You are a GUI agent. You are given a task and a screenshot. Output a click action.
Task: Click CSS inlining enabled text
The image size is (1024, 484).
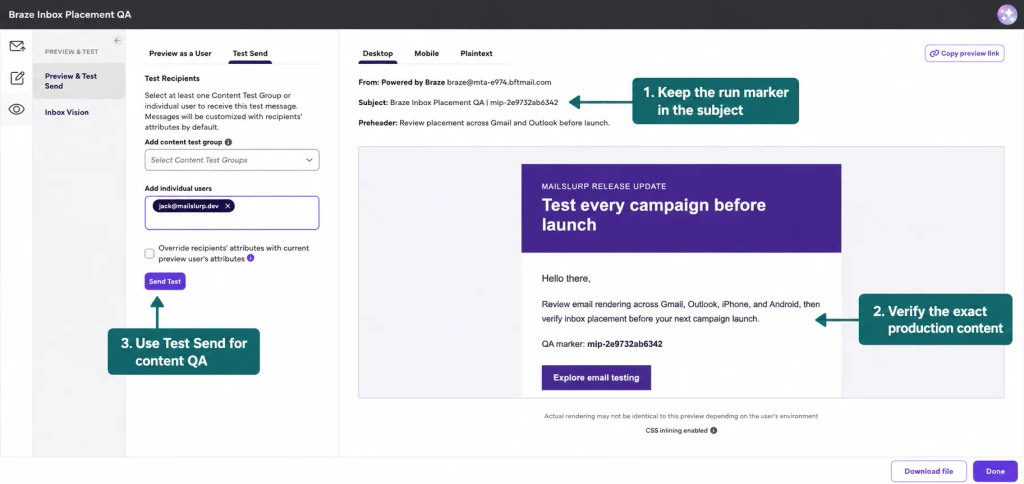pos(677,430)
